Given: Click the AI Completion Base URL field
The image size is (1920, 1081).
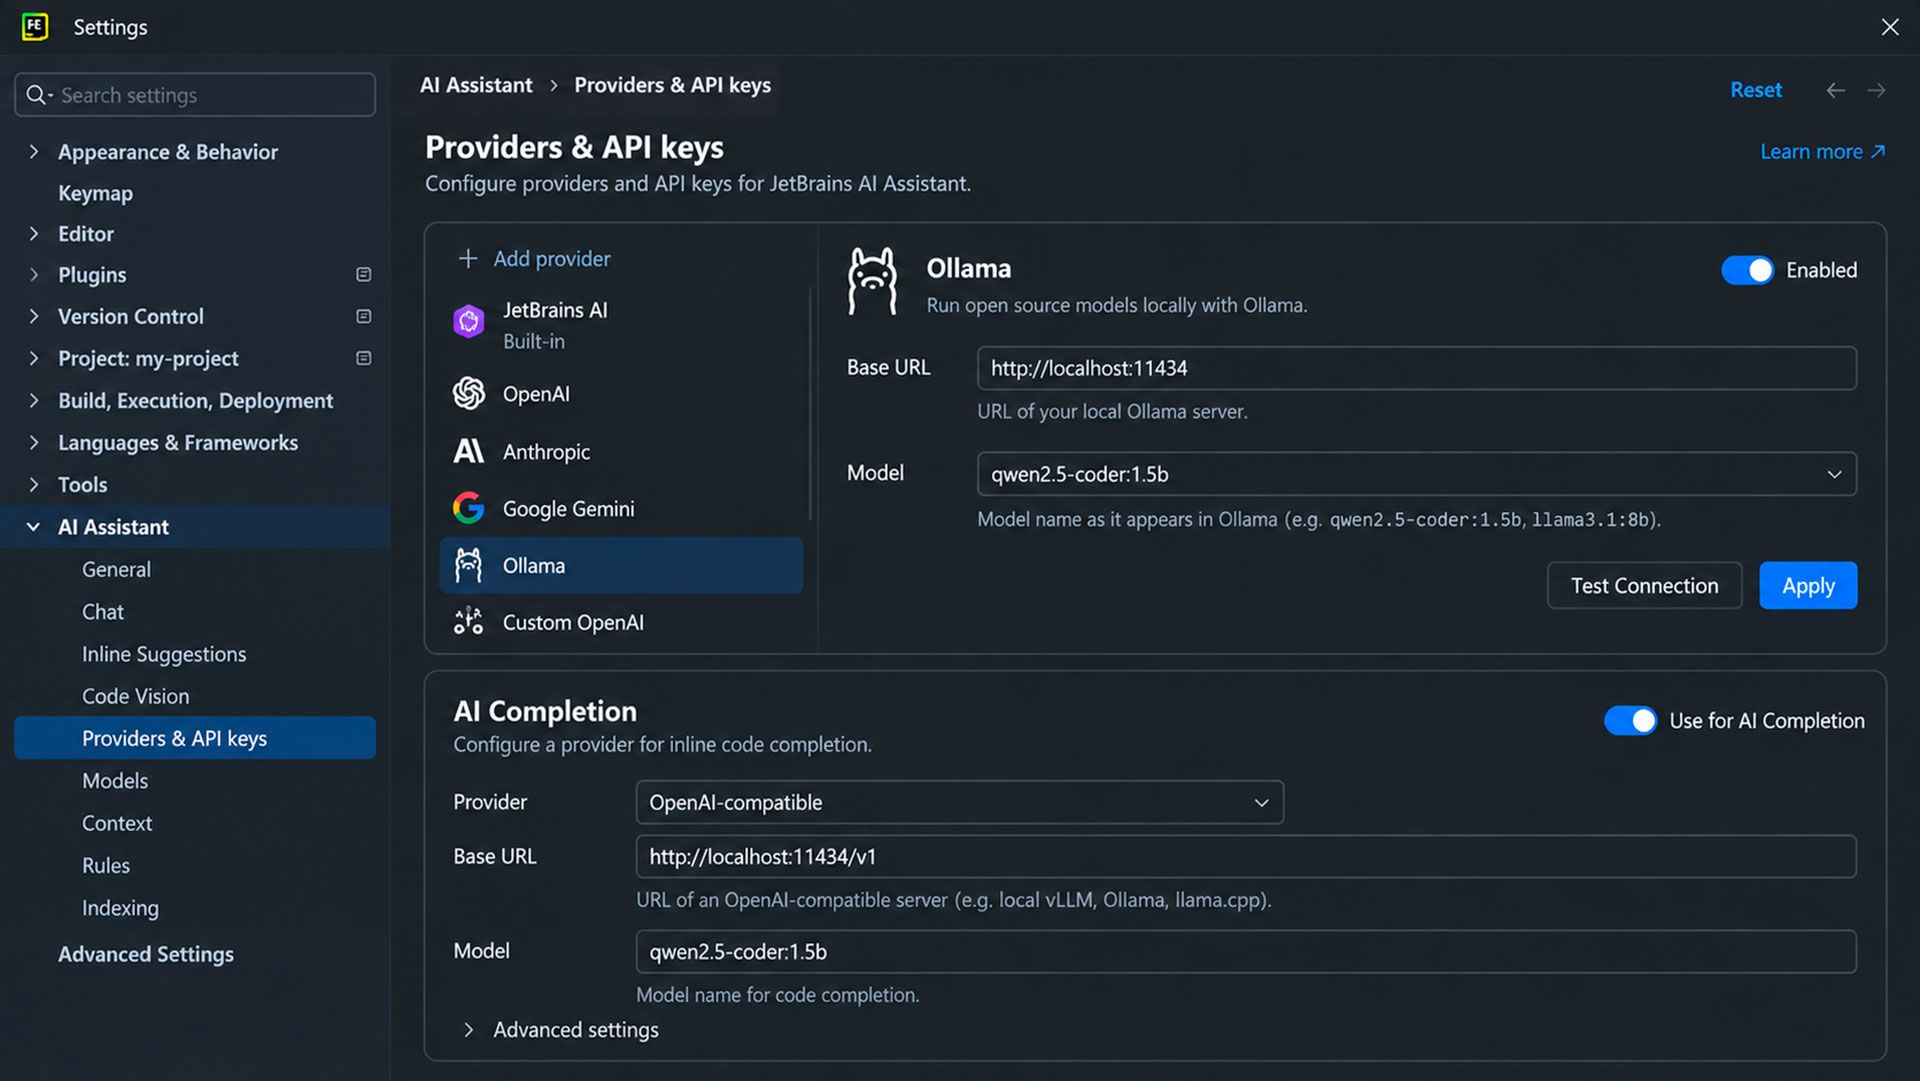Looking at the screenshot, I should point(1246,856).
